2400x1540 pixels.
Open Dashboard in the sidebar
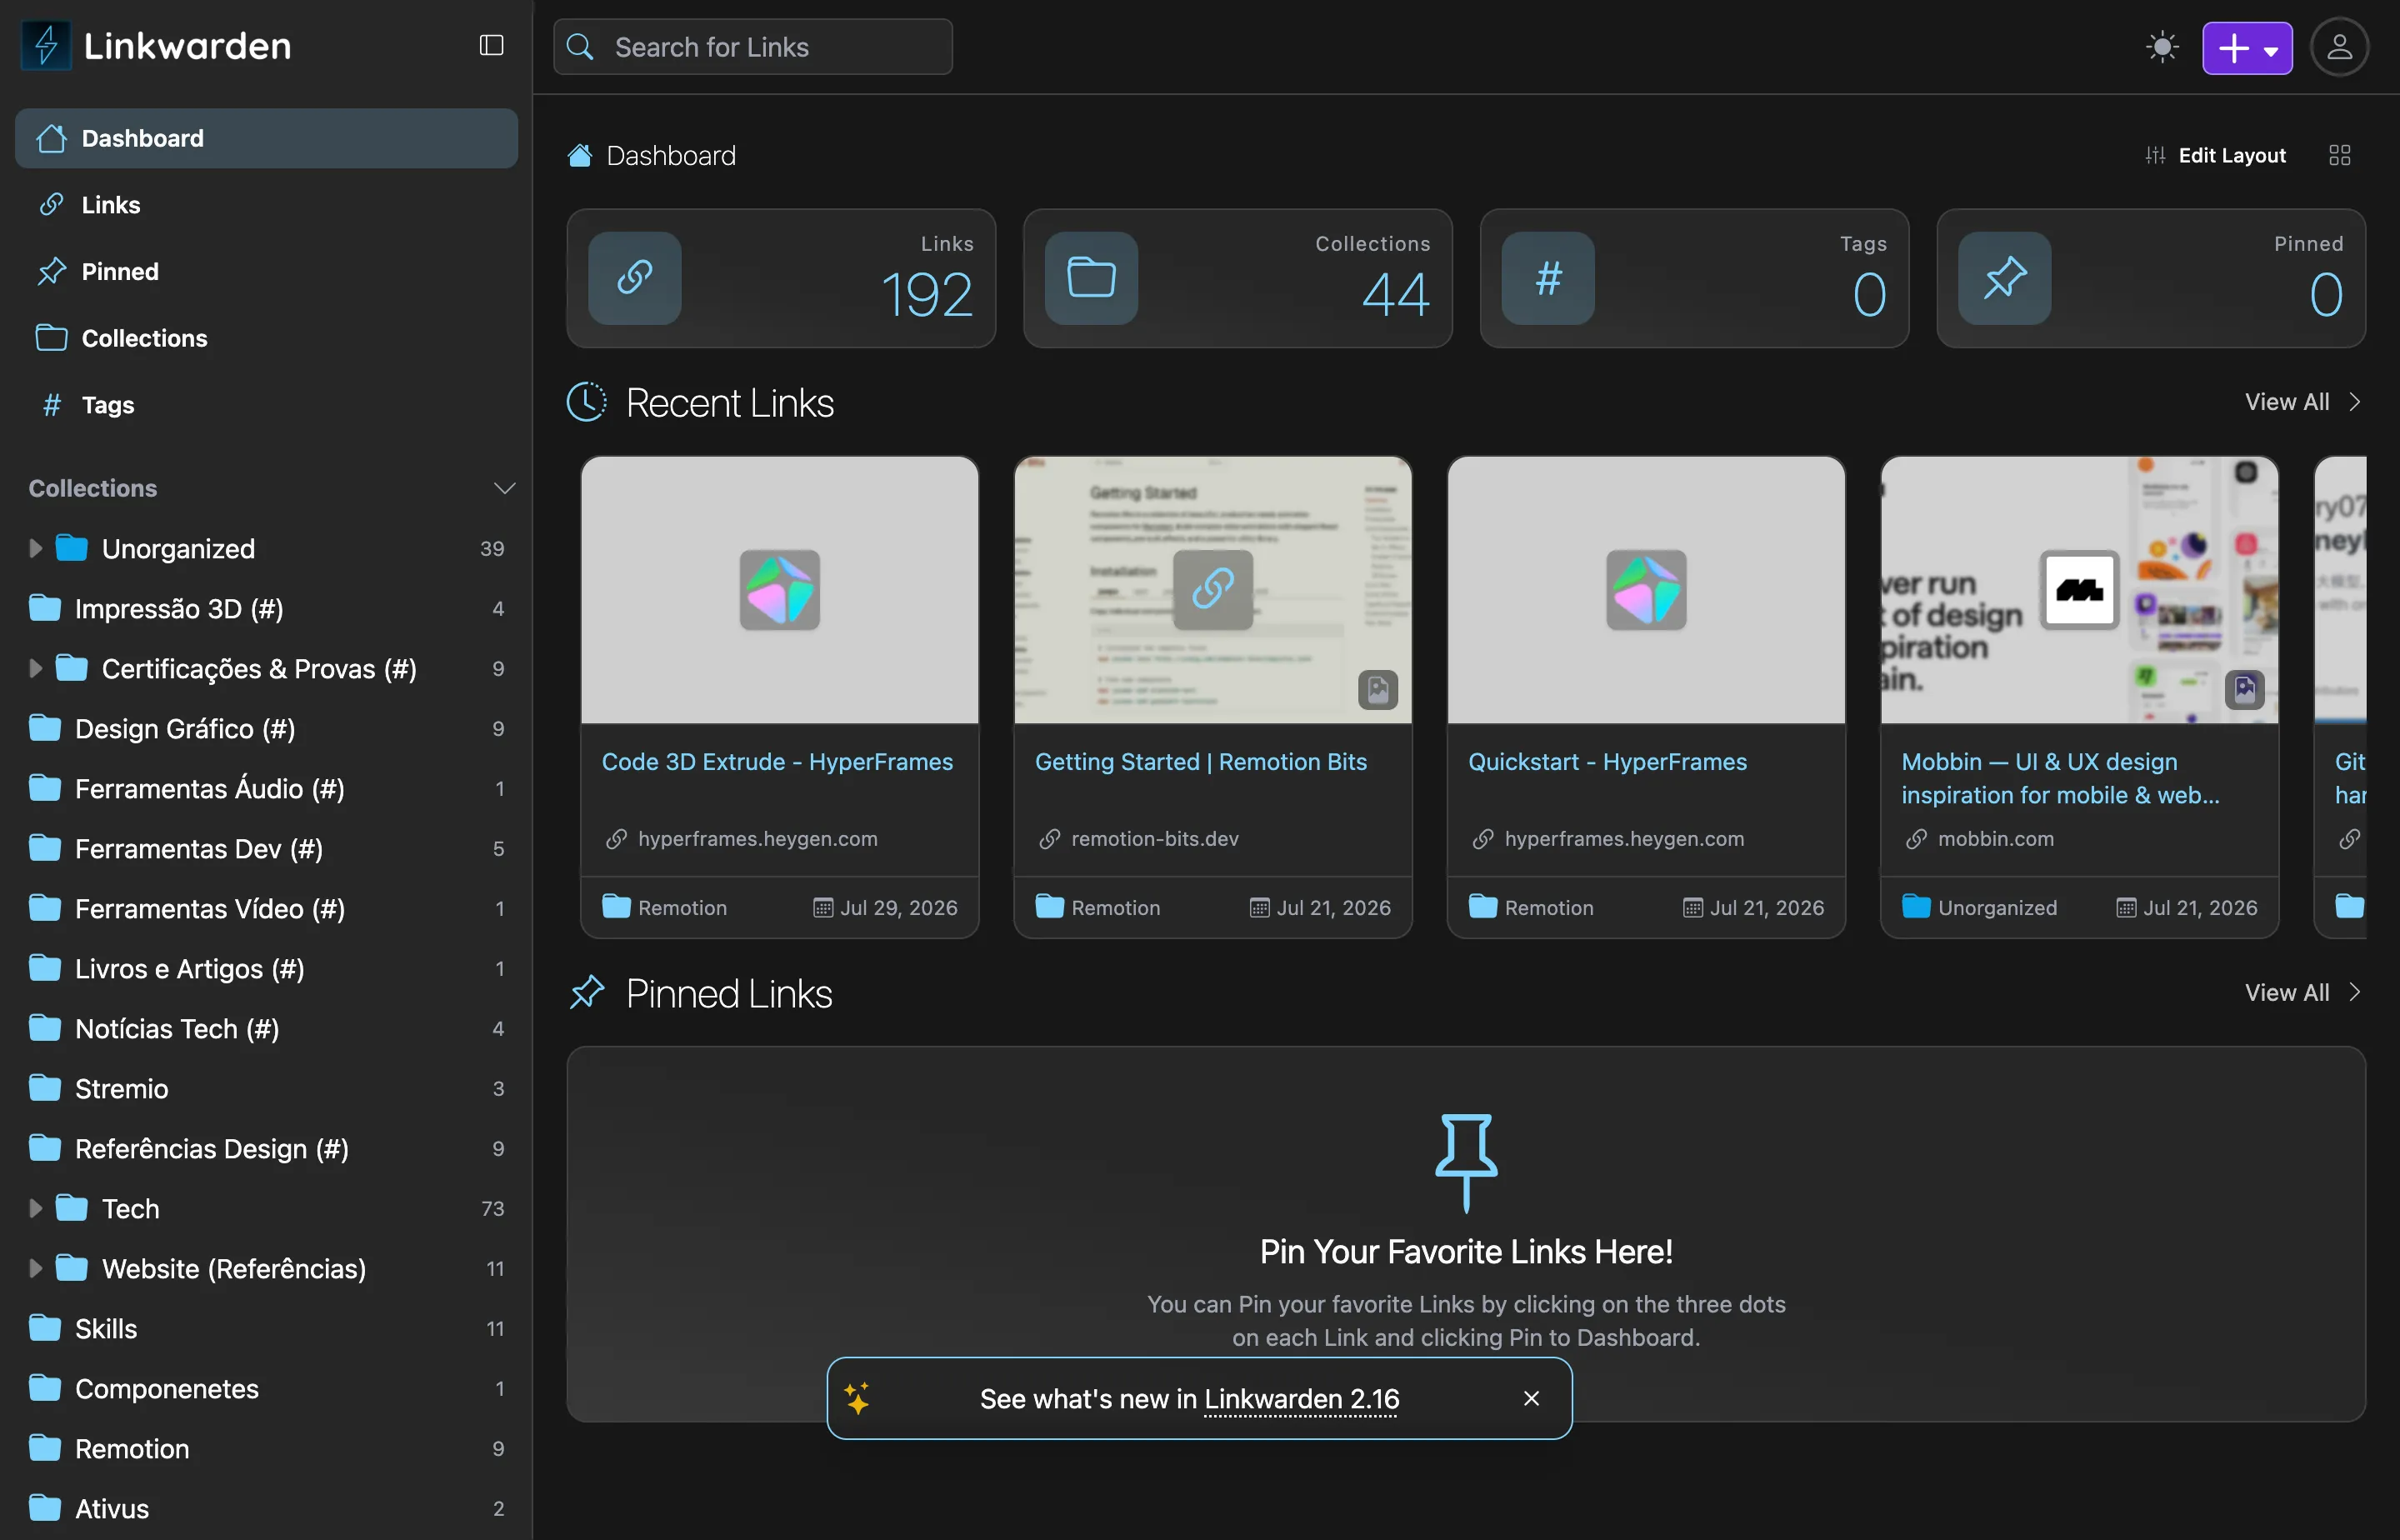266,138
